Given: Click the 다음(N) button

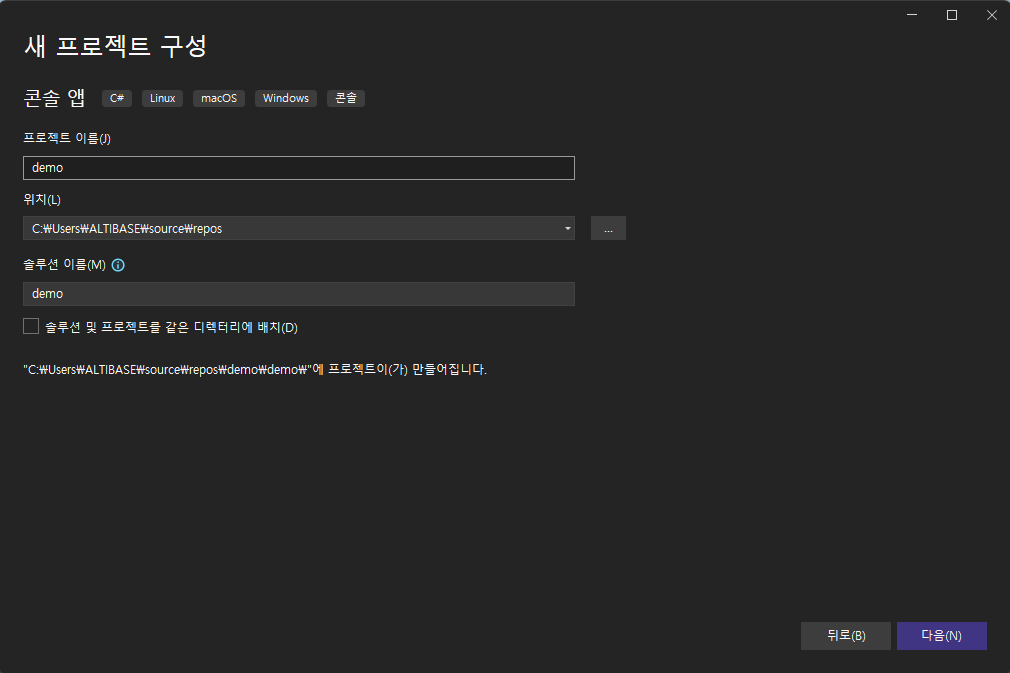Looking at the screenshot, I should click(941, 636).
